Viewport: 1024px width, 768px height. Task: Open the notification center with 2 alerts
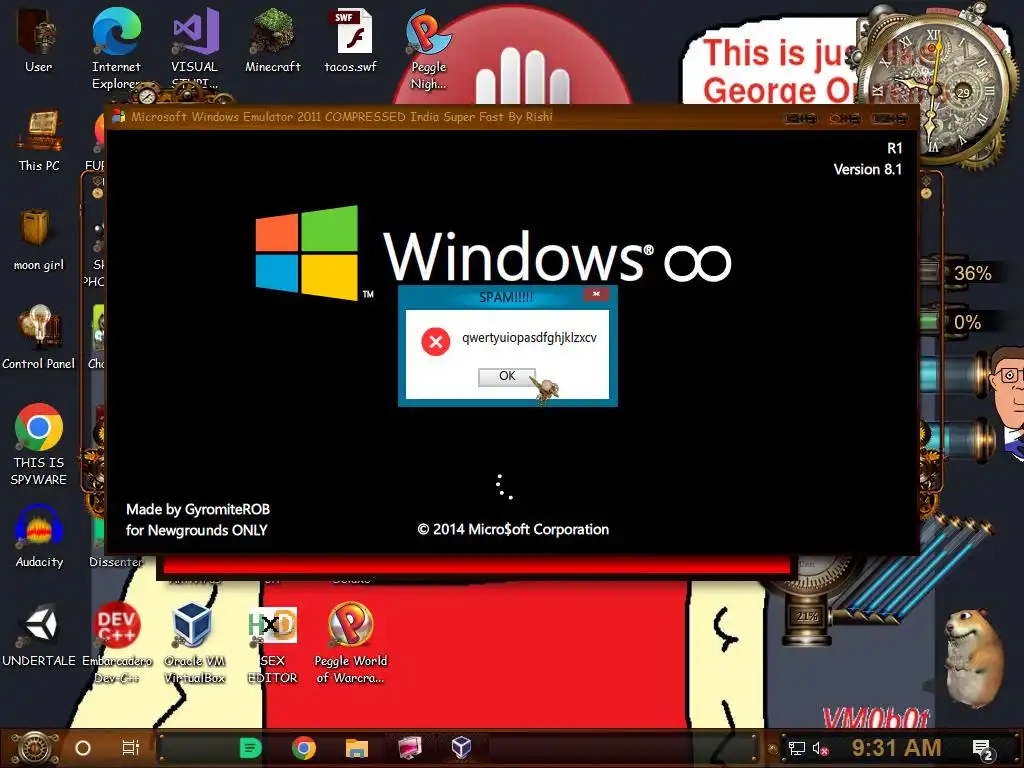[x=983, y=750]
